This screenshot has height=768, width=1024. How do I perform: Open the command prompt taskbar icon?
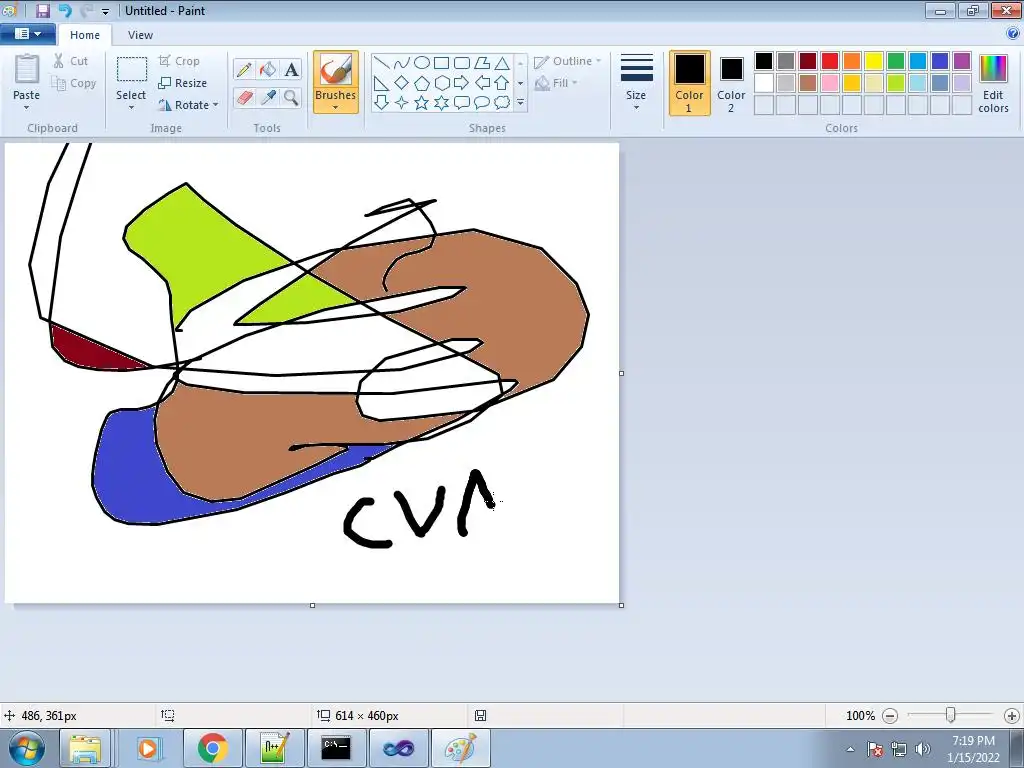click(x=335, y=748)
